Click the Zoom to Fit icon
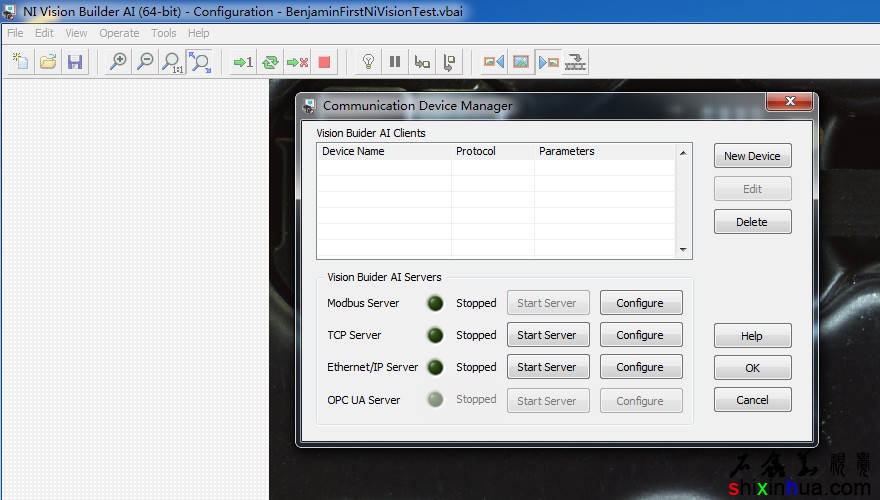Image resolution: width=880 pixels, height=500 pixels. click(200, 62)
